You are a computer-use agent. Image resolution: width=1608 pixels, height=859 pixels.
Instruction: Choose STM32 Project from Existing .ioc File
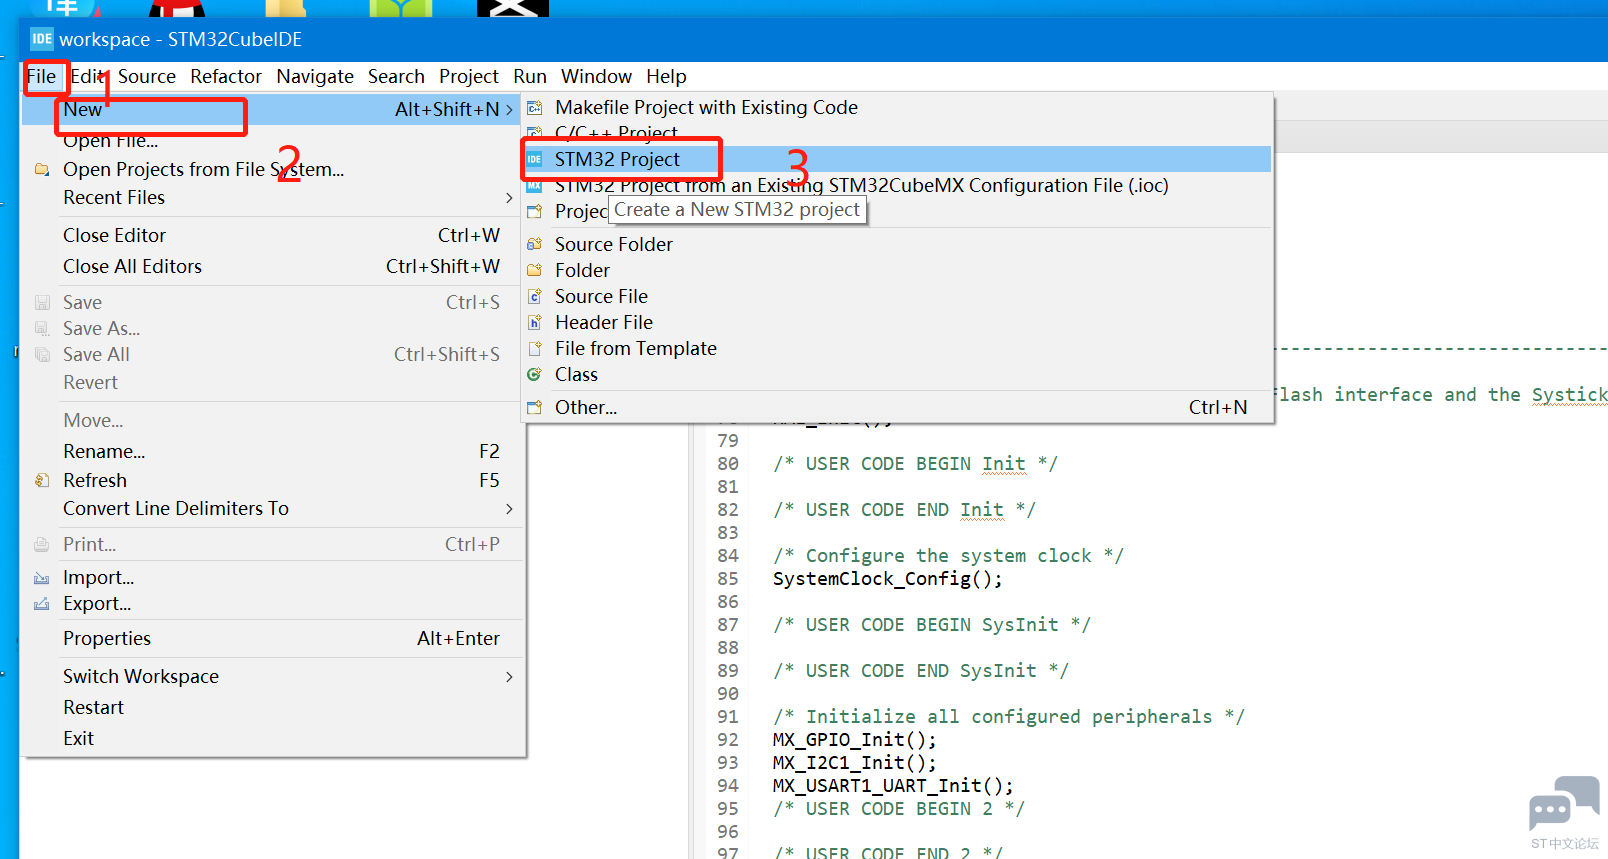[x=897, y=185]
